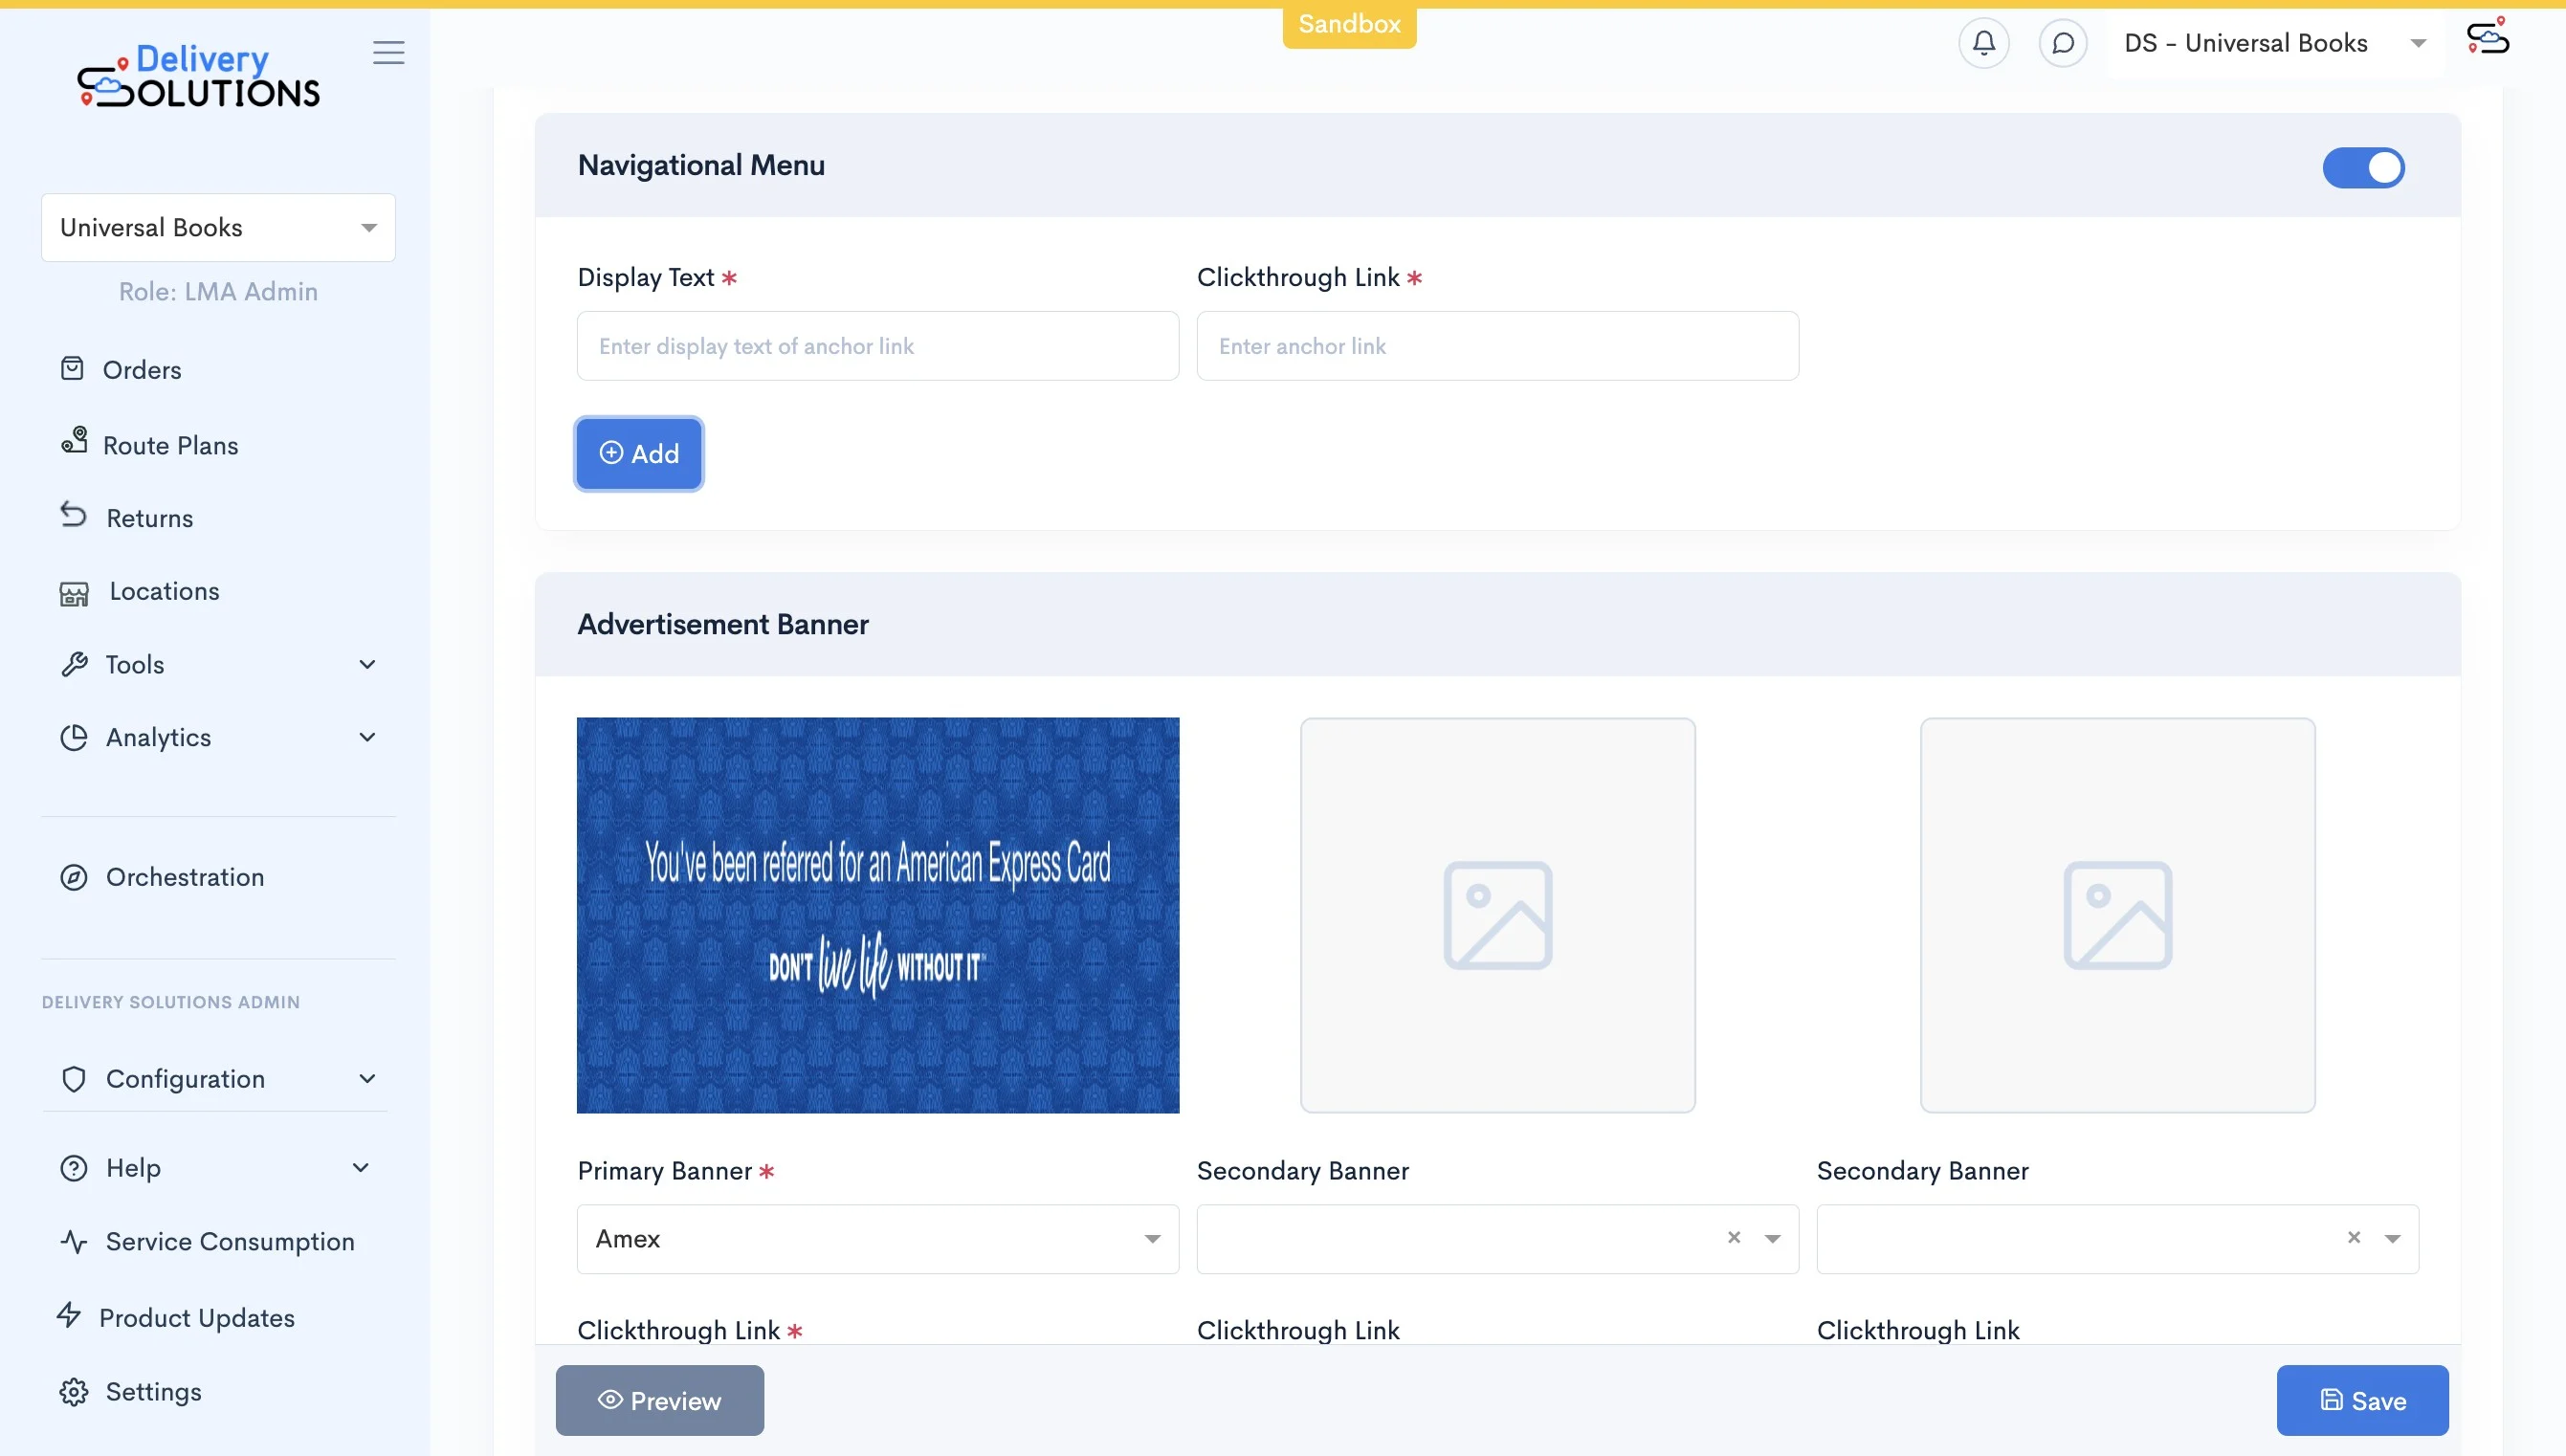Open Locations menu item

164,591
